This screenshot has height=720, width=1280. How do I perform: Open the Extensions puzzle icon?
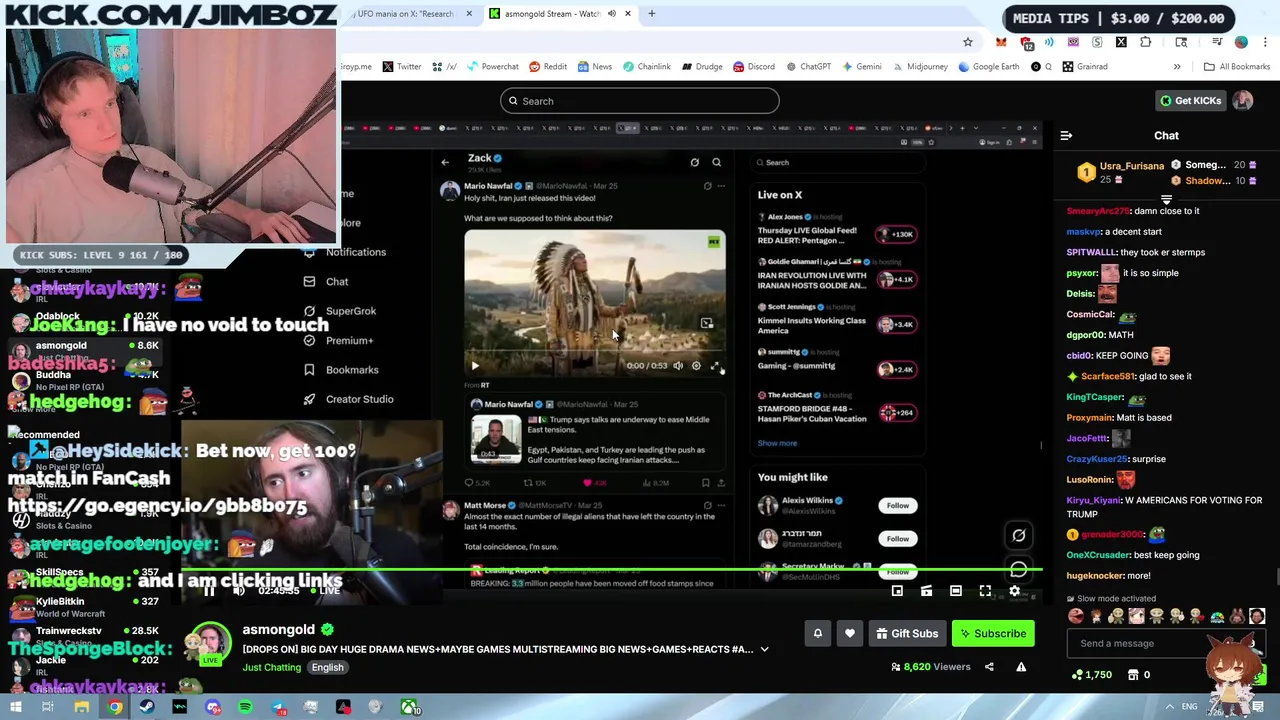(x=1146, y=42)
